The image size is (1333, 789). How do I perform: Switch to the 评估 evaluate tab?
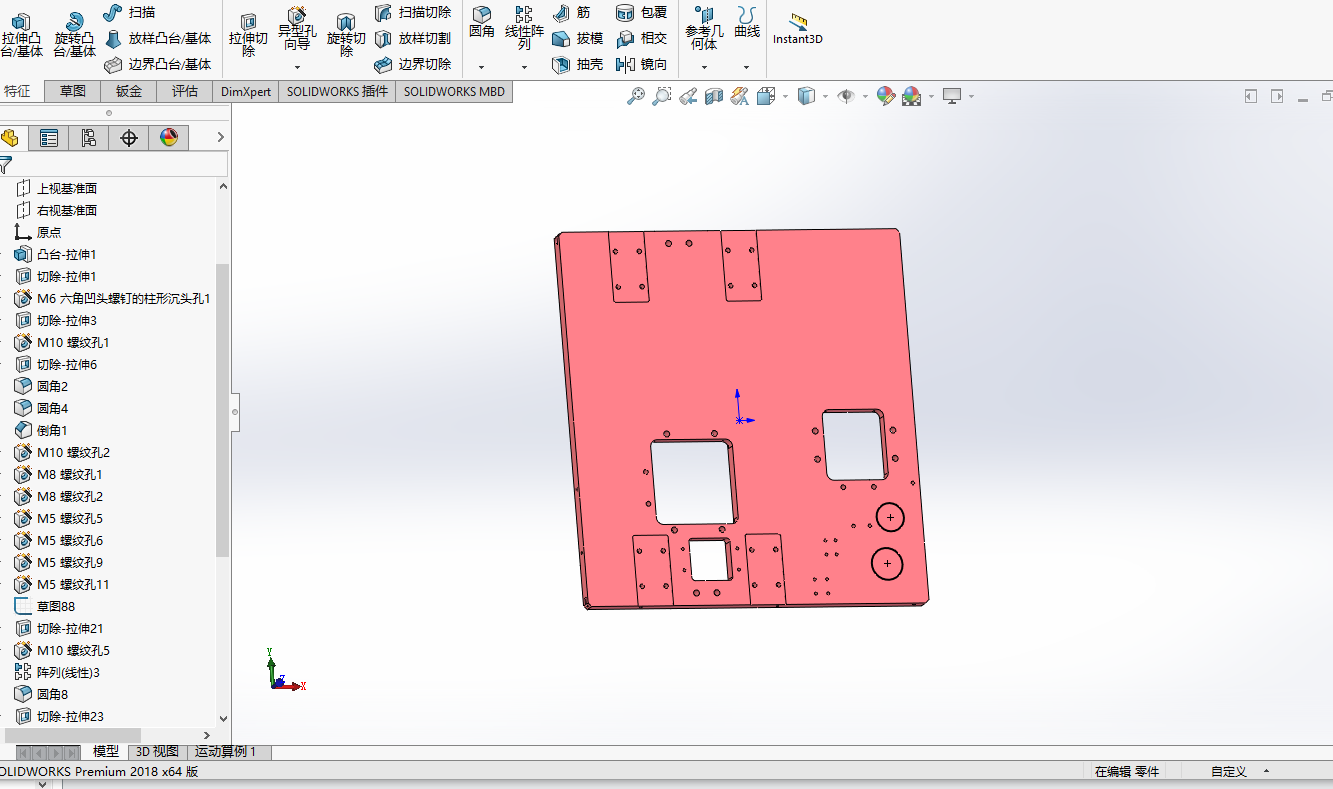click(185, 91)
